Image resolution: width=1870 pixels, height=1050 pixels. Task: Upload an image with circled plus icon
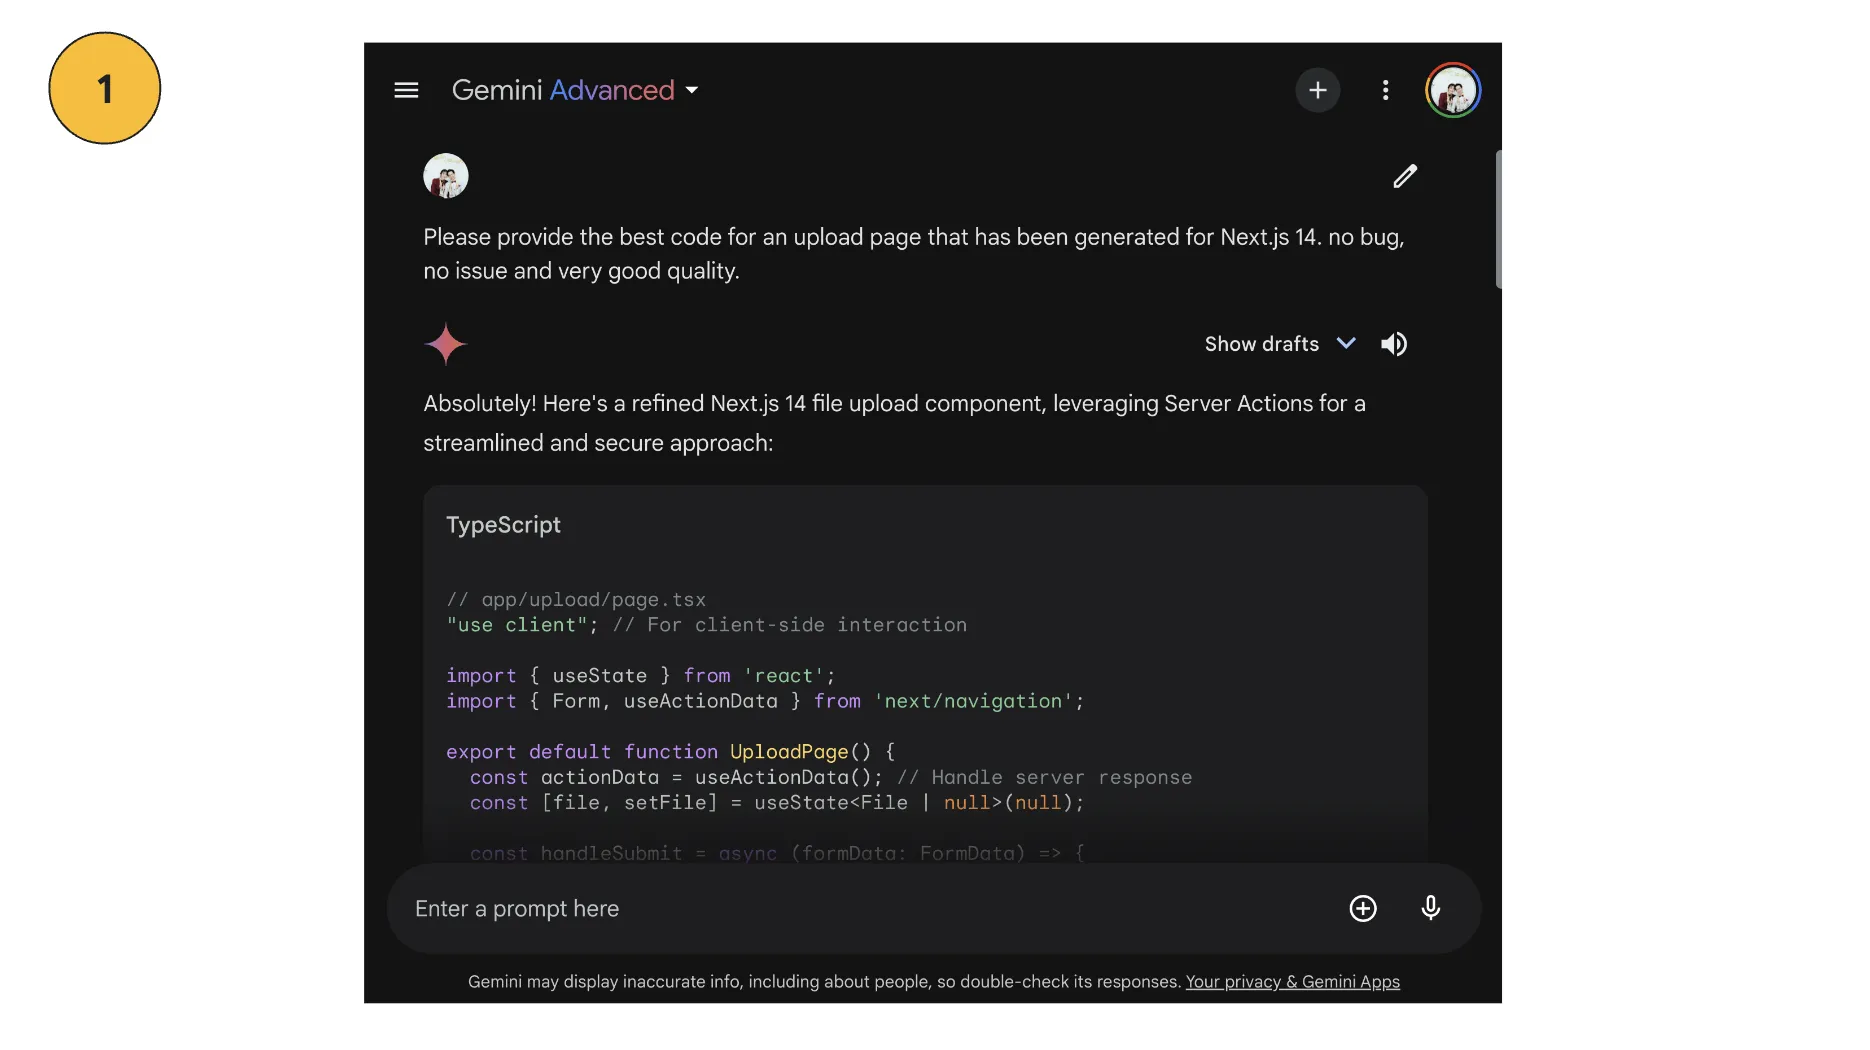tap(1363, 908)
